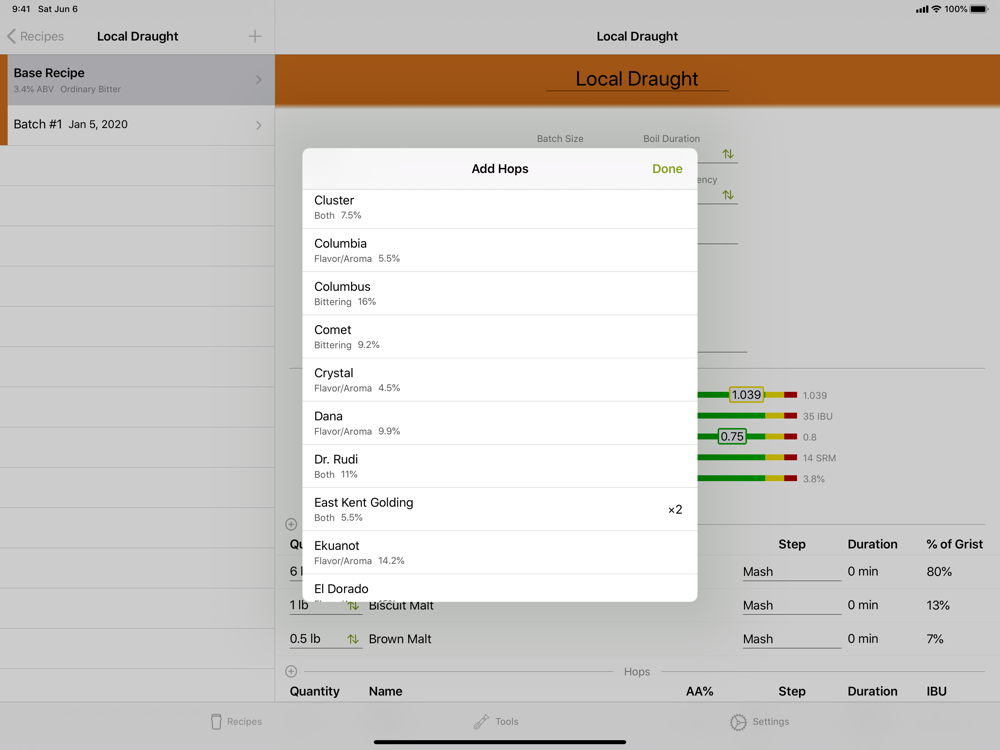Swap units for 1 lb Biscuit Malt
This screenshot has width=1000, height=750.
(x=353, y=605)
